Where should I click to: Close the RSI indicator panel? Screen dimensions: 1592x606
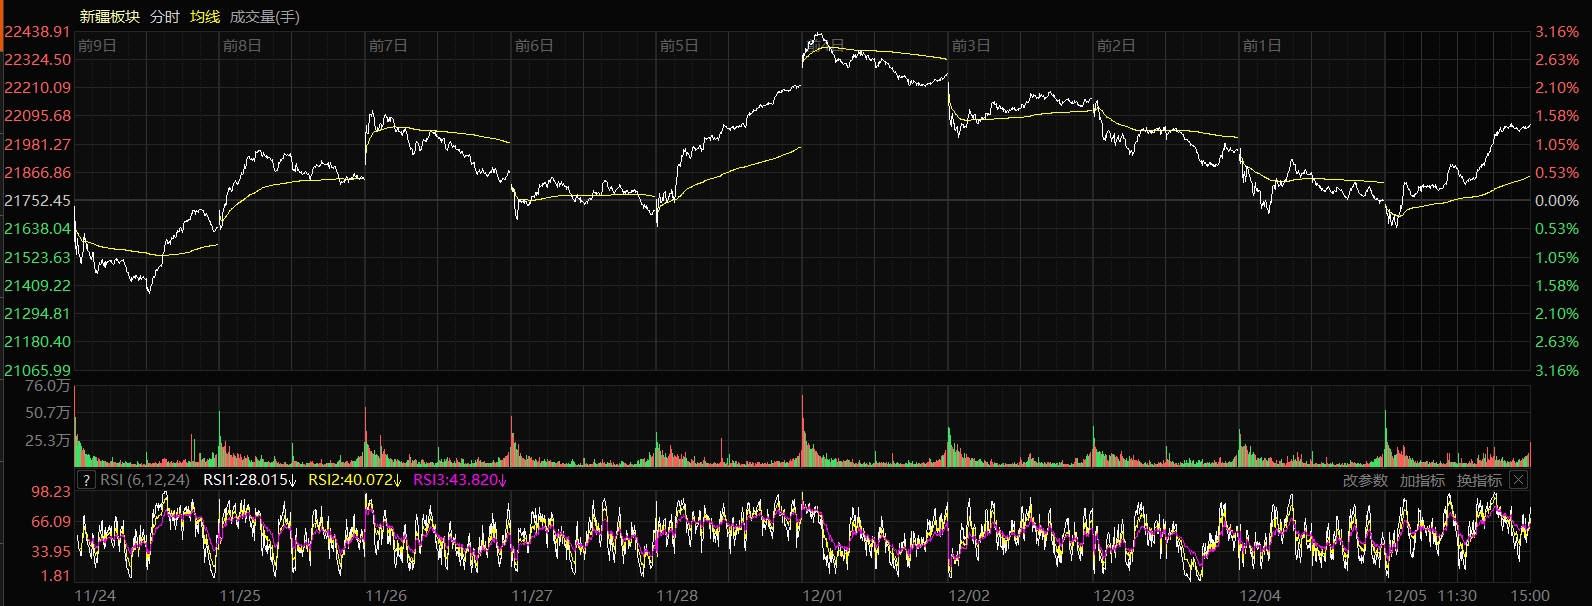(x=1518, y=480)
